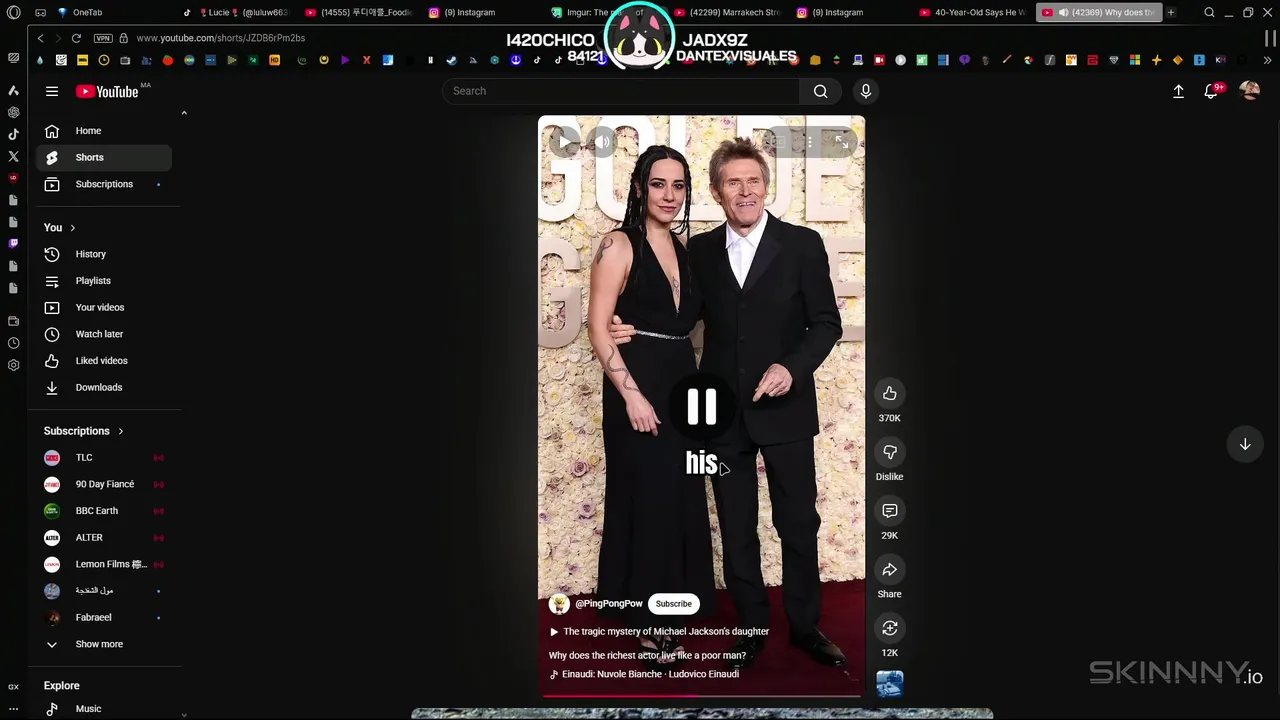This screenshot has width=1280, height=720.
Task: Open Watch later
Action: click(103, 334)
